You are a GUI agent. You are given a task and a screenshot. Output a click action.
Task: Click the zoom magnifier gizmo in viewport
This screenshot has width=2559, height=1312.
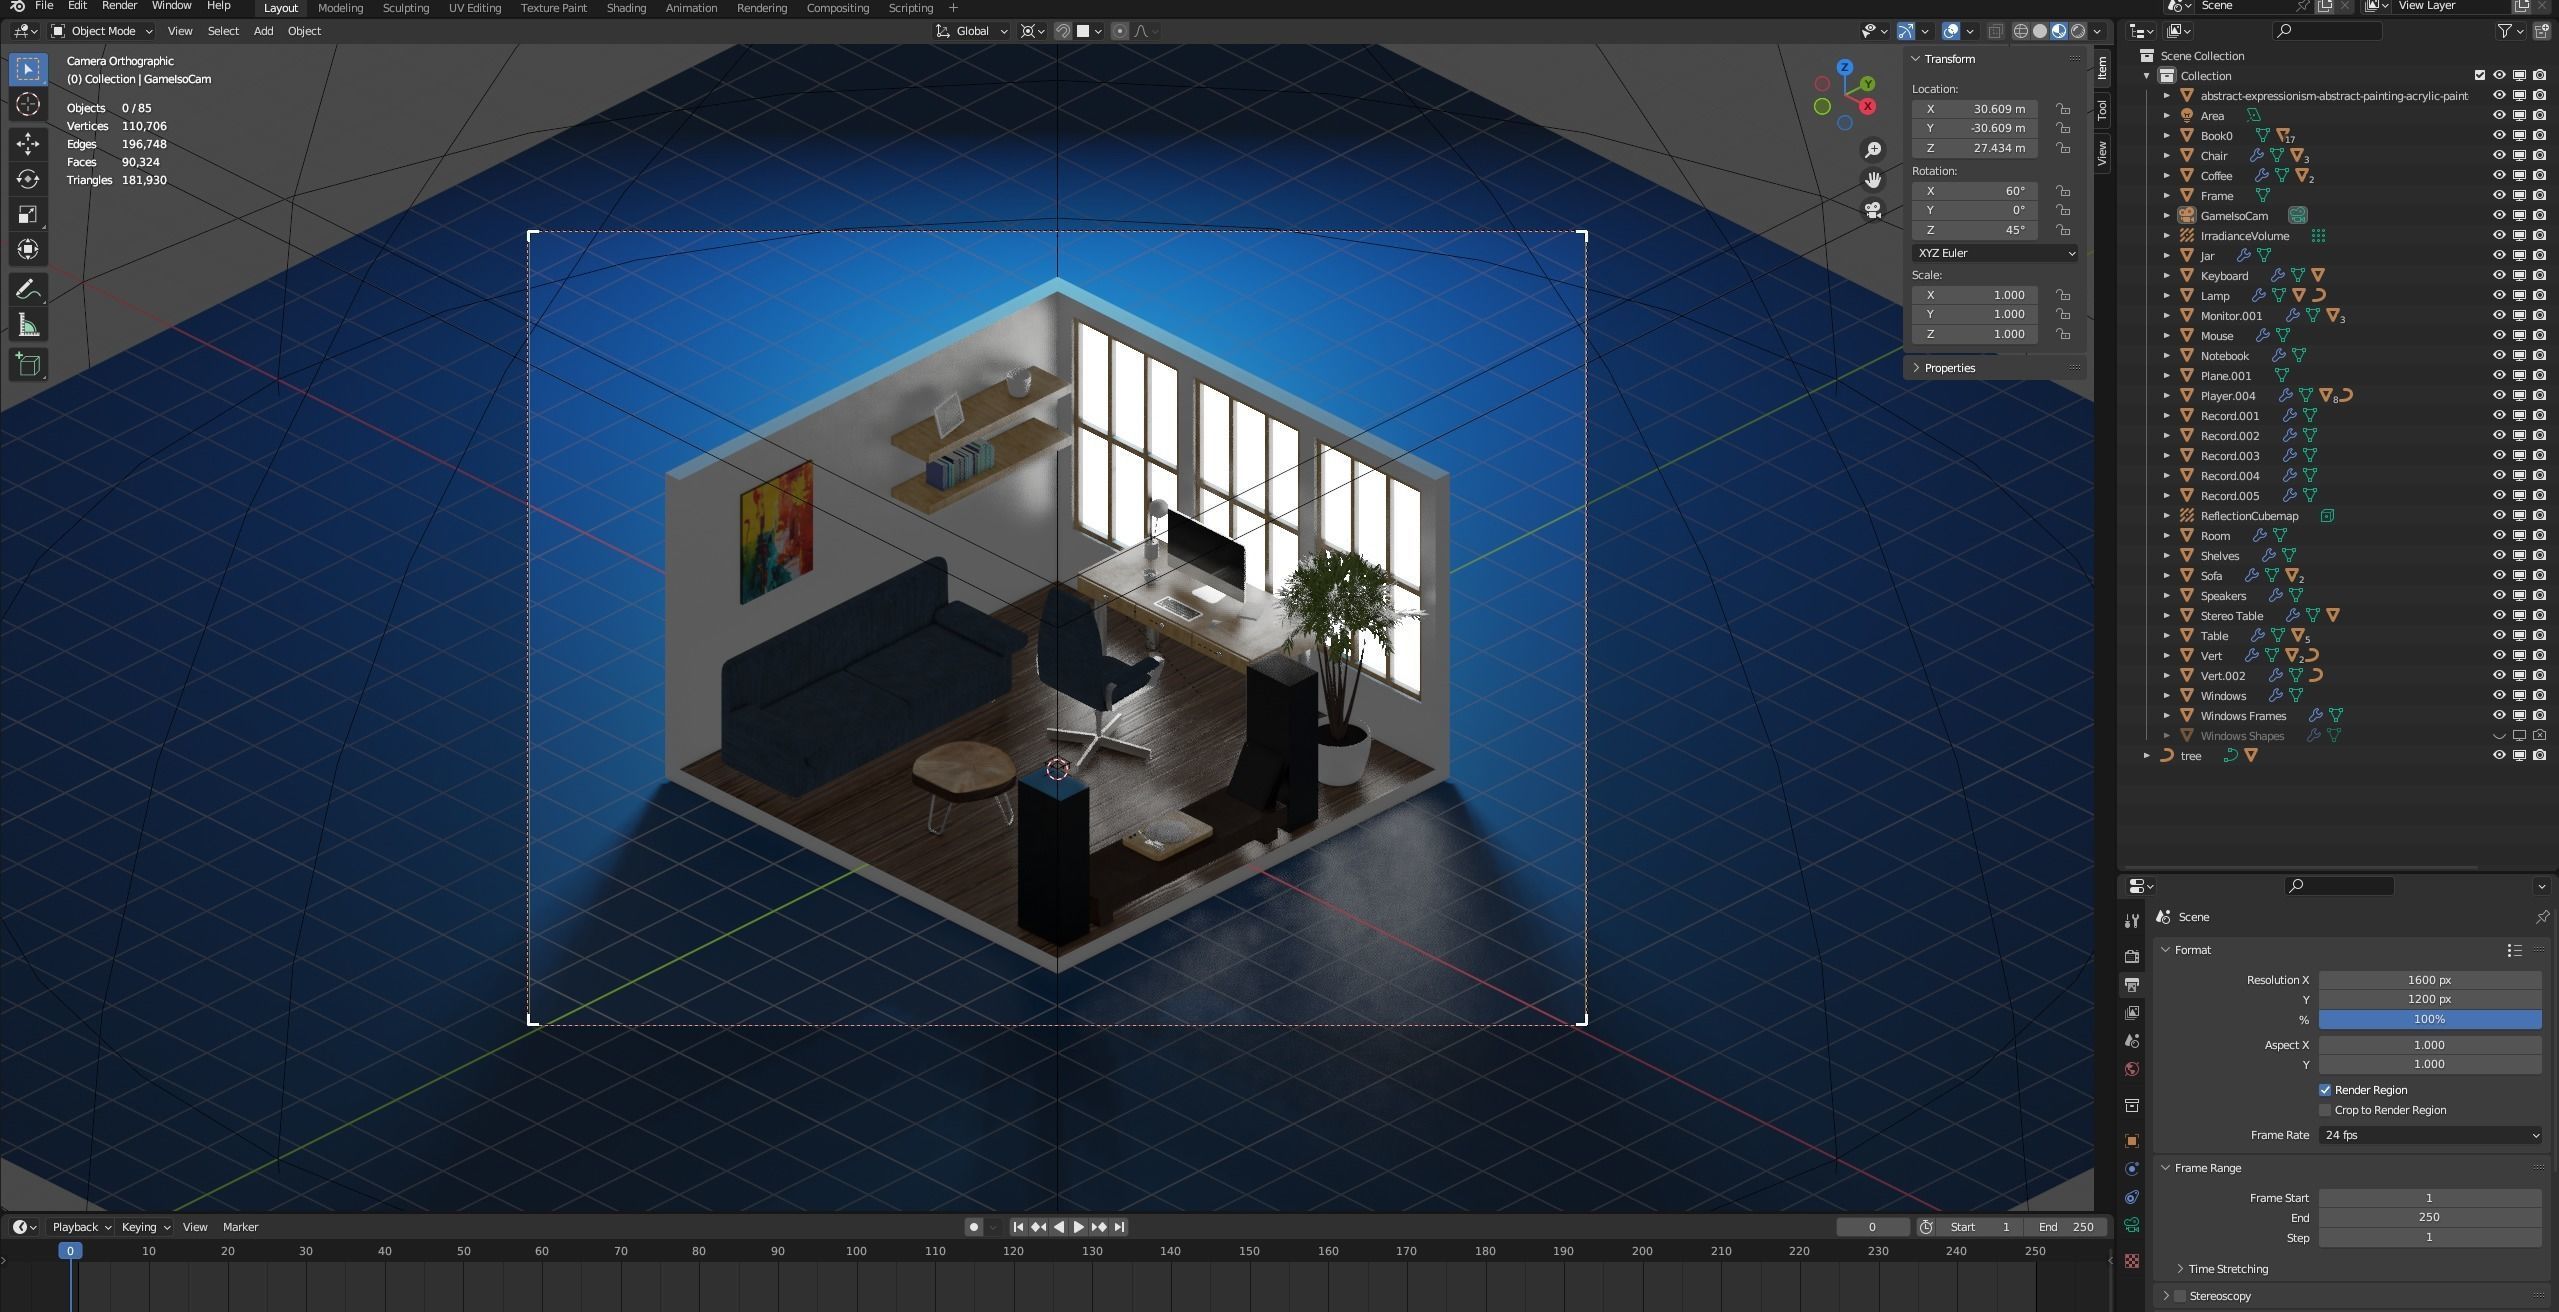point(1873,150)
